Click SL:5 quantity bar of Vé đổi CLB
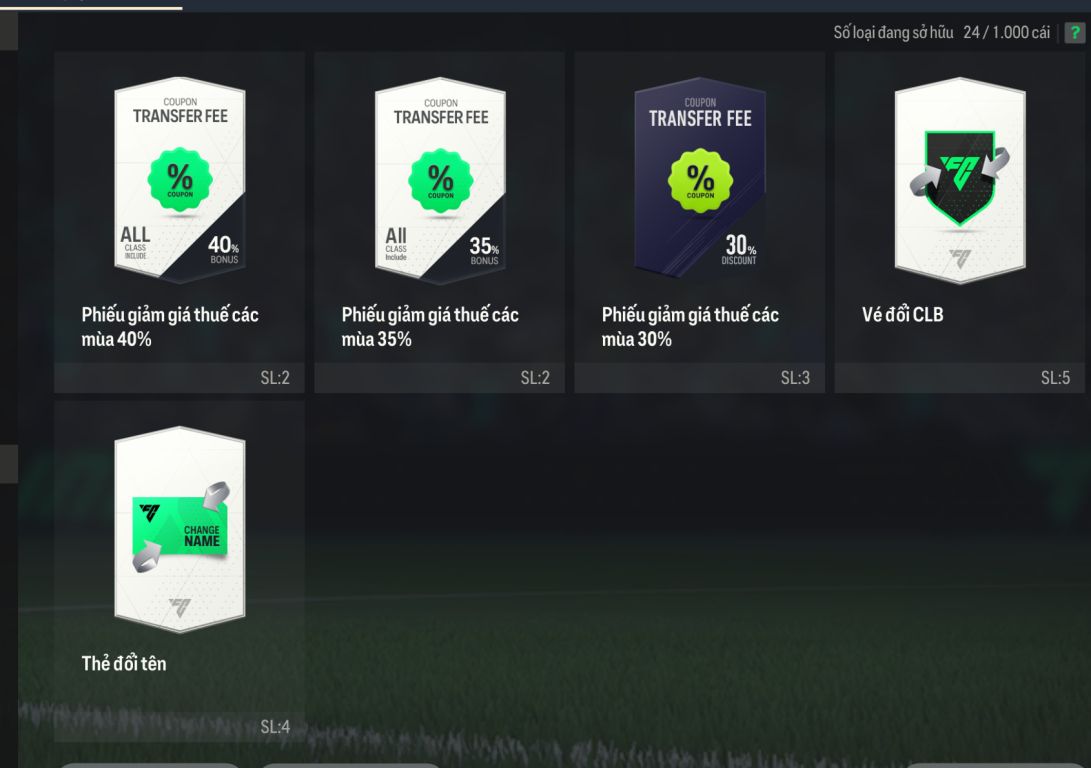 click(959, 378)
